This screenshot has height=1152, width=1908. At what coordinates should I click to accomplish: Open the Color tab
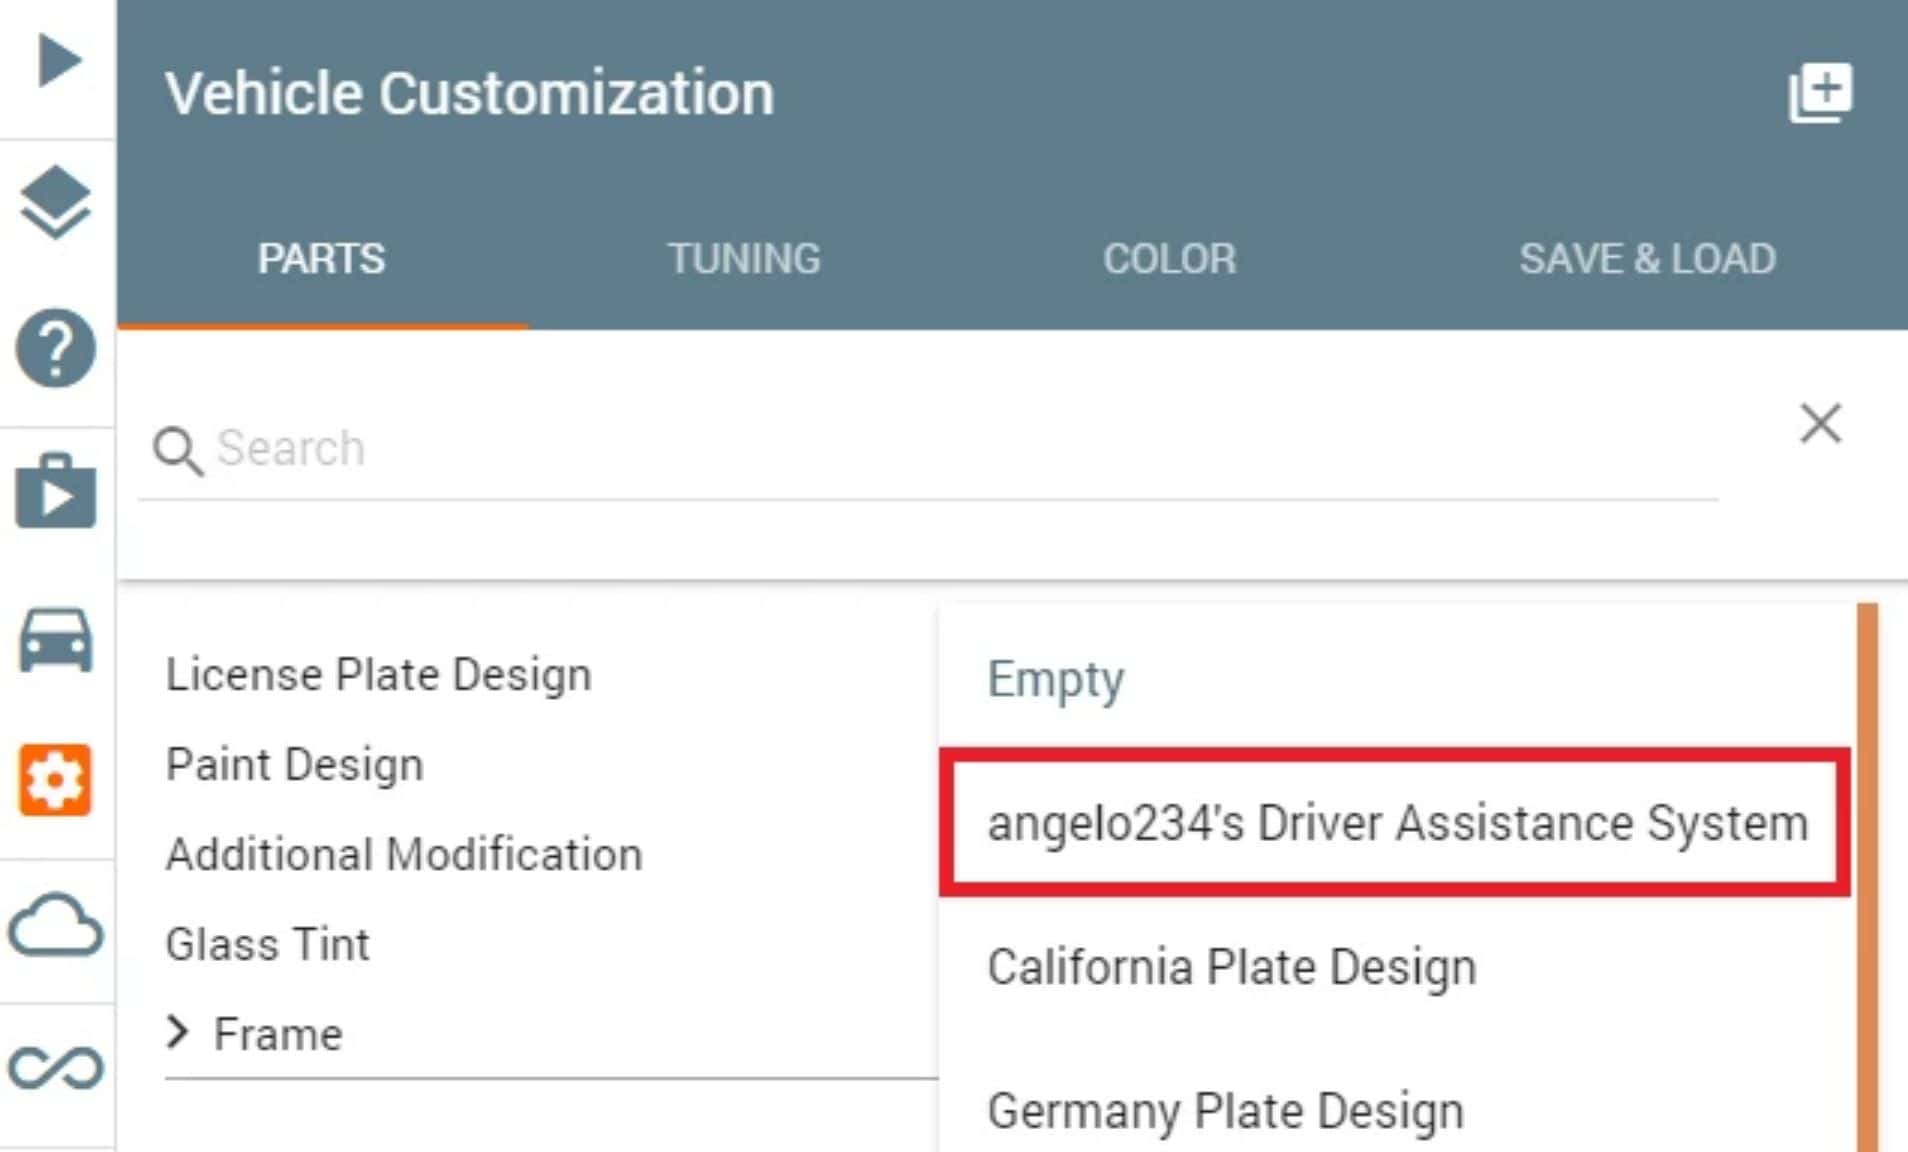(x=1169, y=259)
